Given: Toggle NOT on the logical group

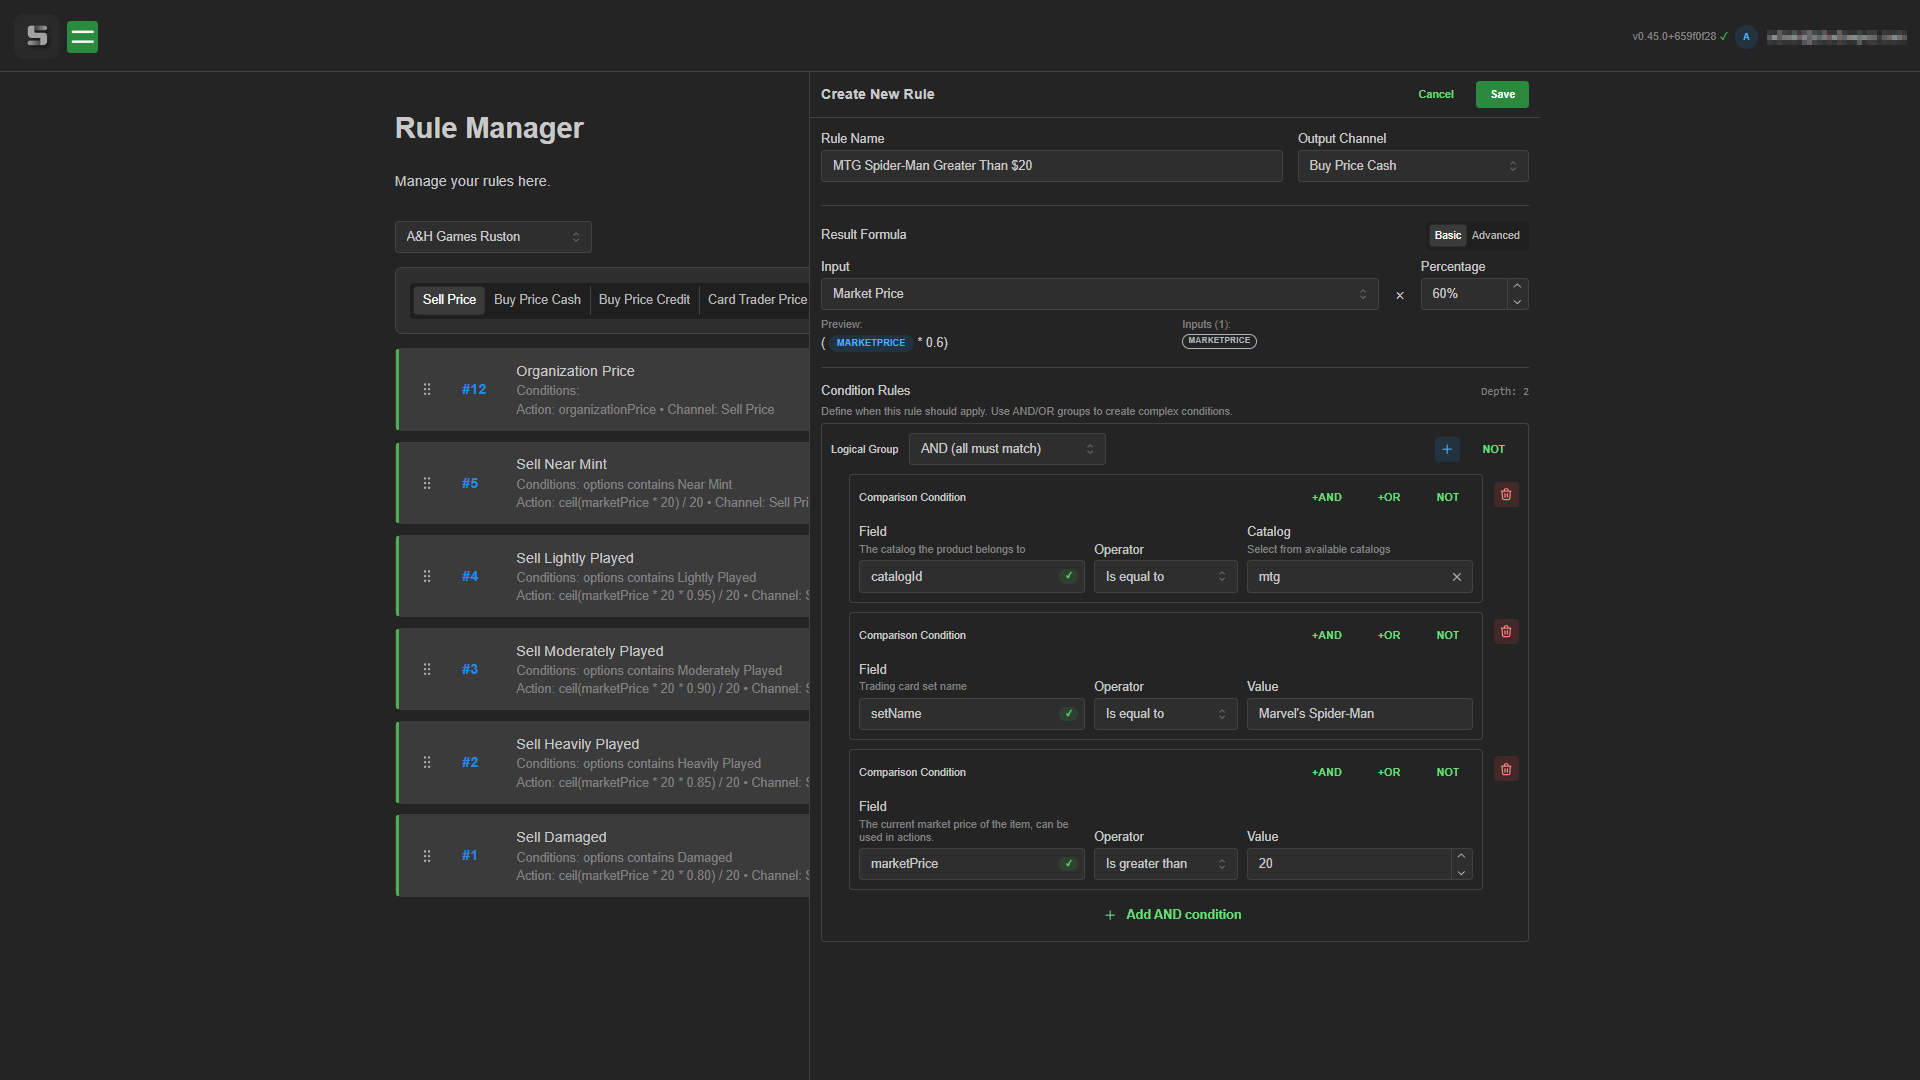Looking at the screenshot, I should [1493, 449].
